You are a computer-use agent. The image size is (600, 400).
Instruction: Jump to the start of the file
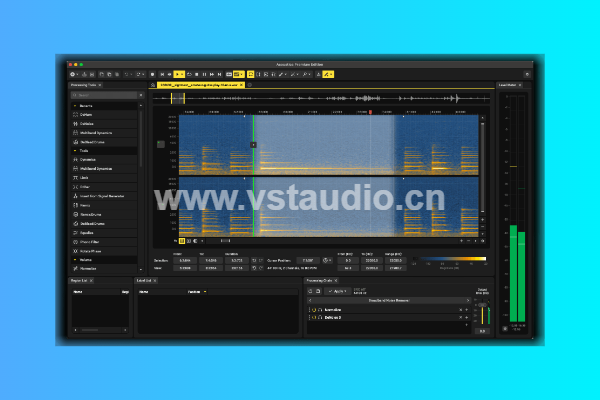tap(162, 74)
